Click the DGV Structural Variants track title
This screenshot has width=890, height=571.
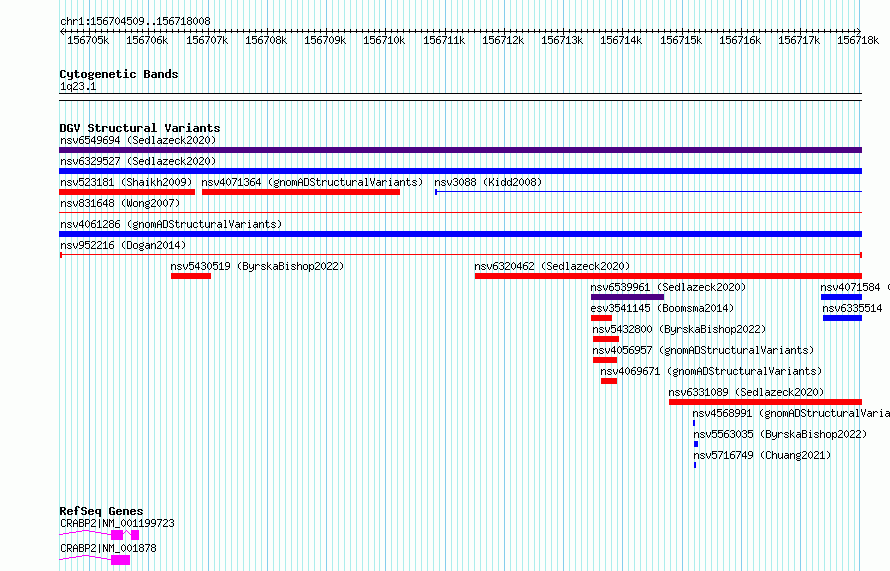(x=140, y=128)
